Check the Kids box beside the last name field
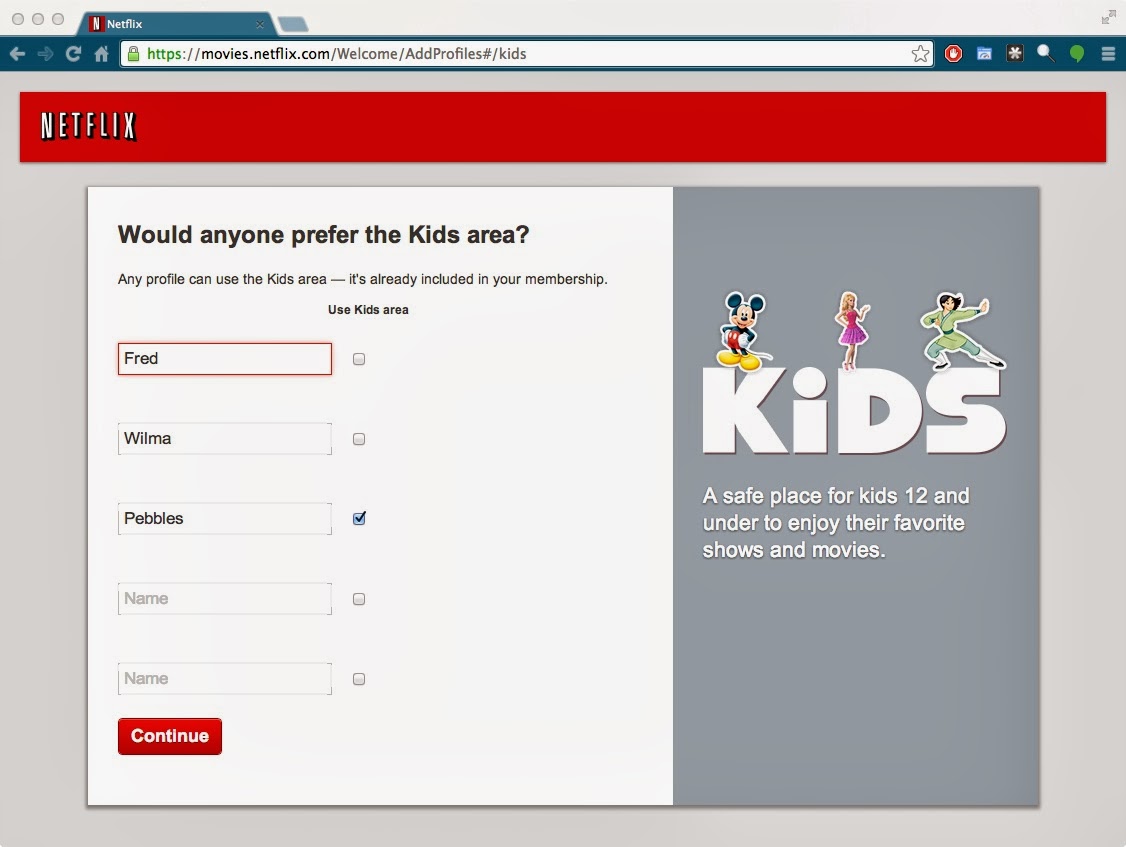 pyautogui.click(x=359, y=679)
